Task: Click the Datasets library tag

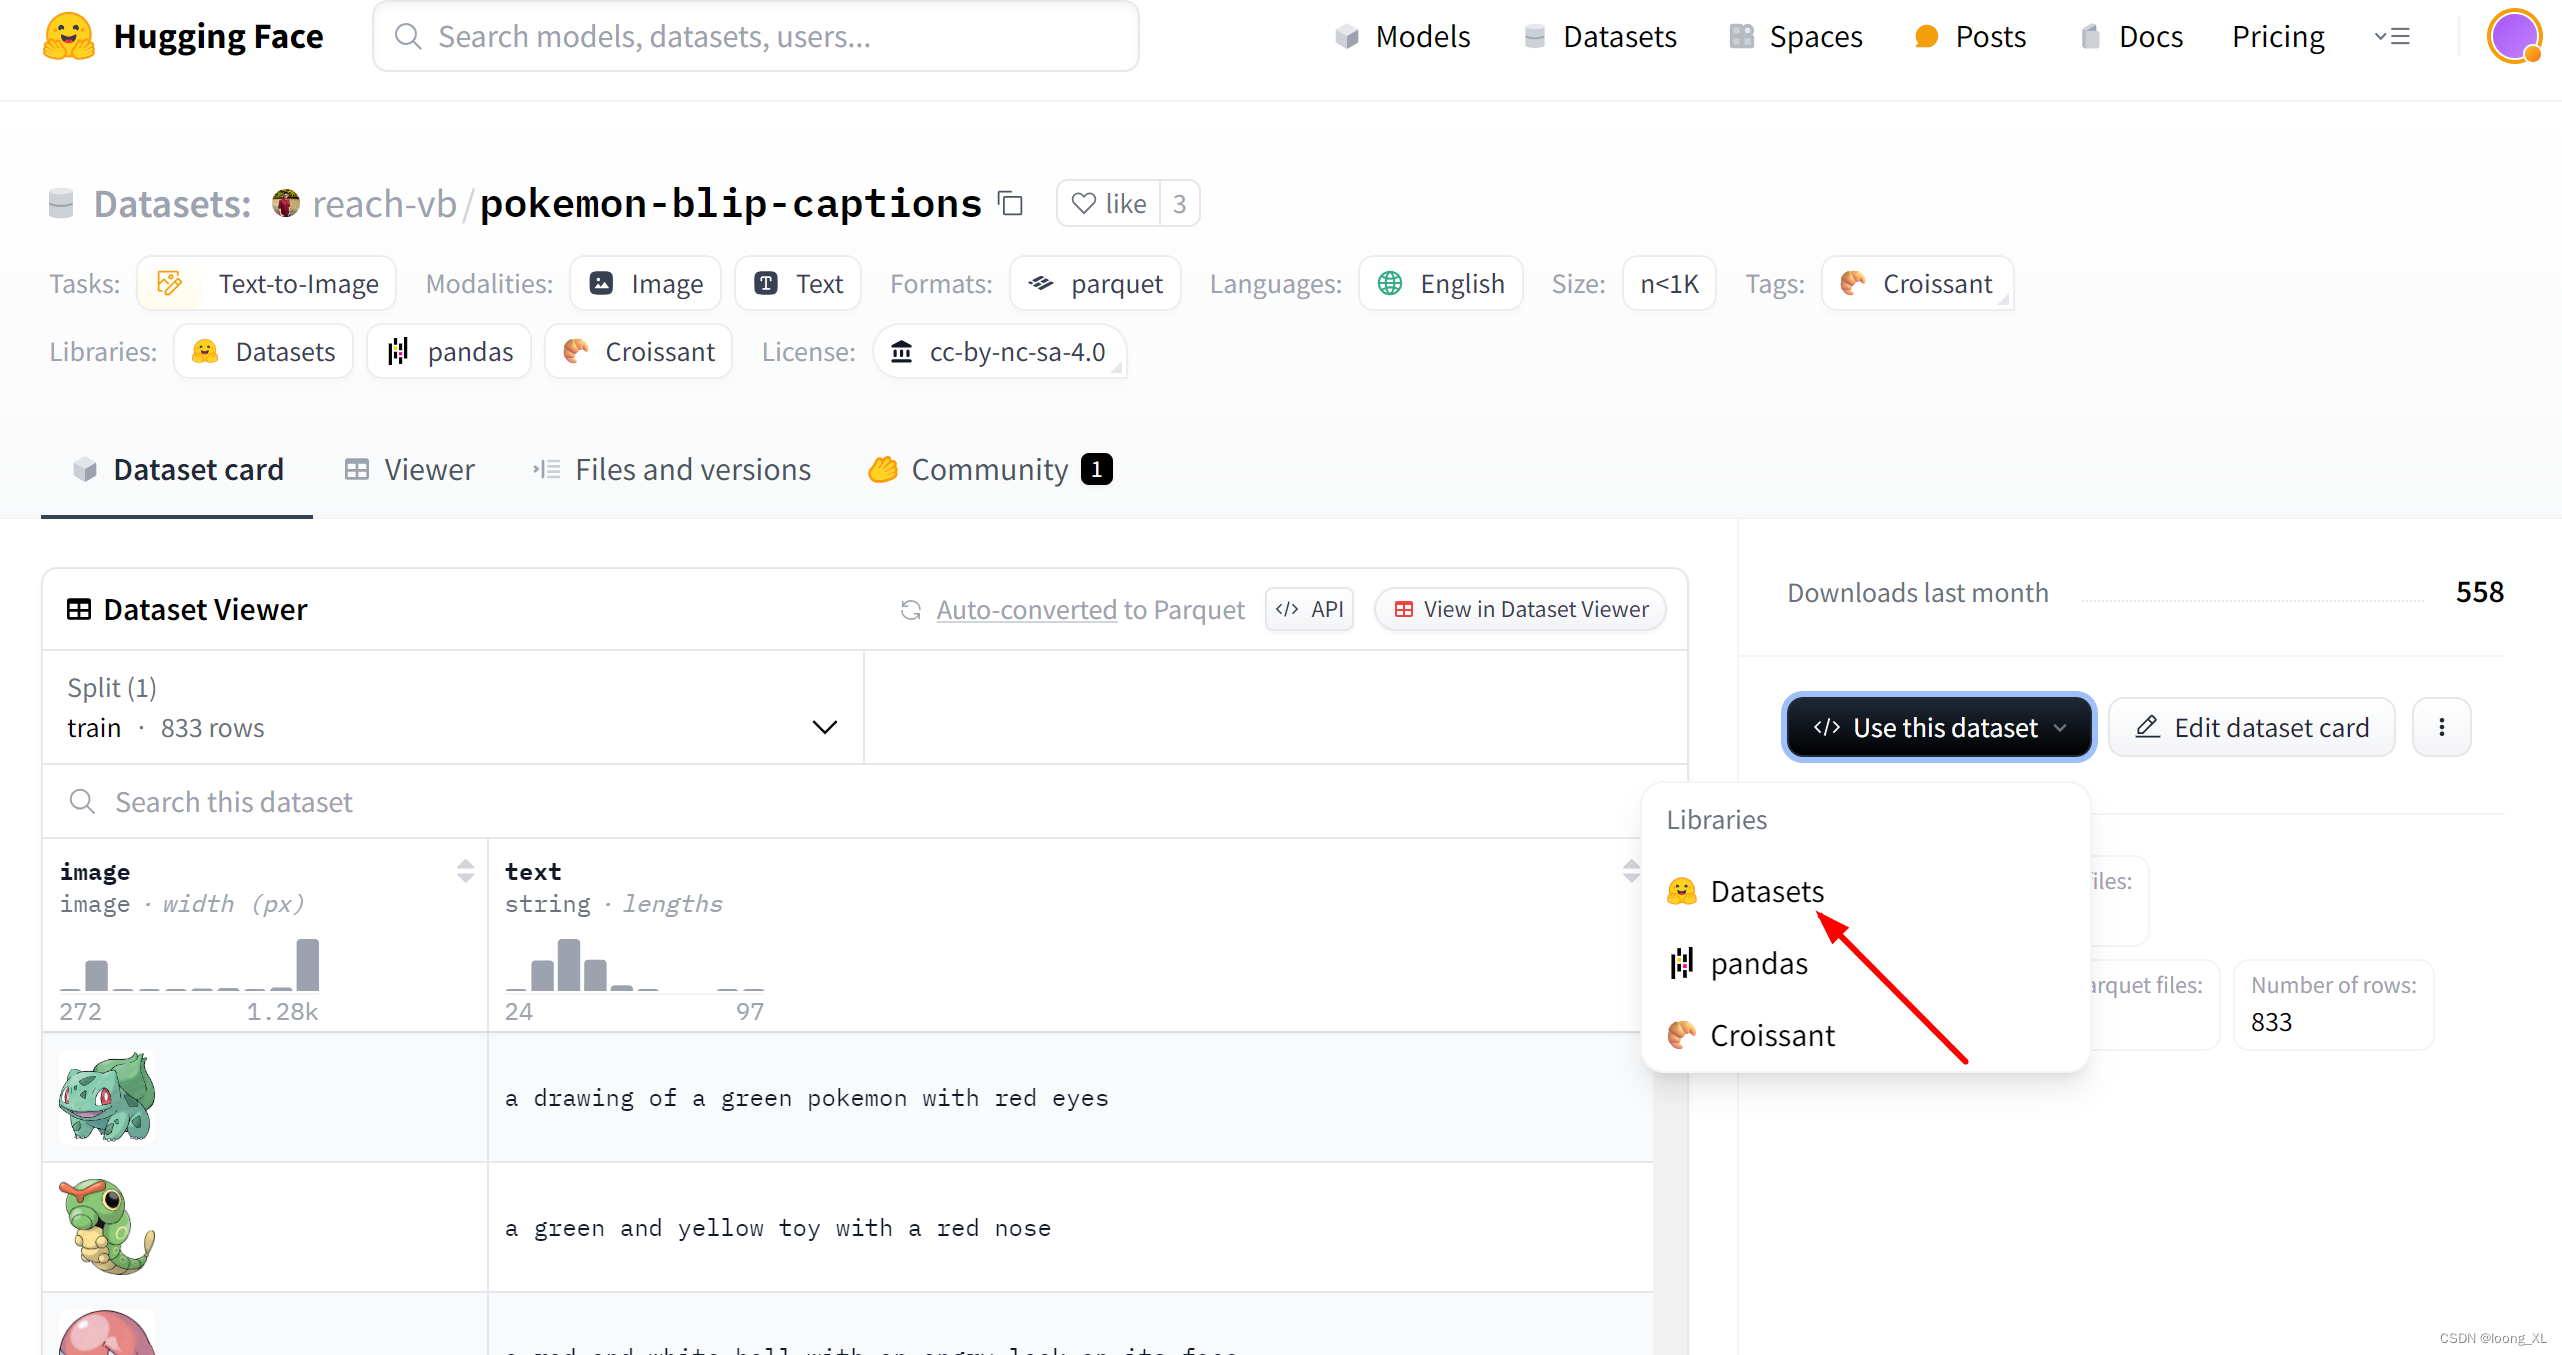Action: [264, 351]
